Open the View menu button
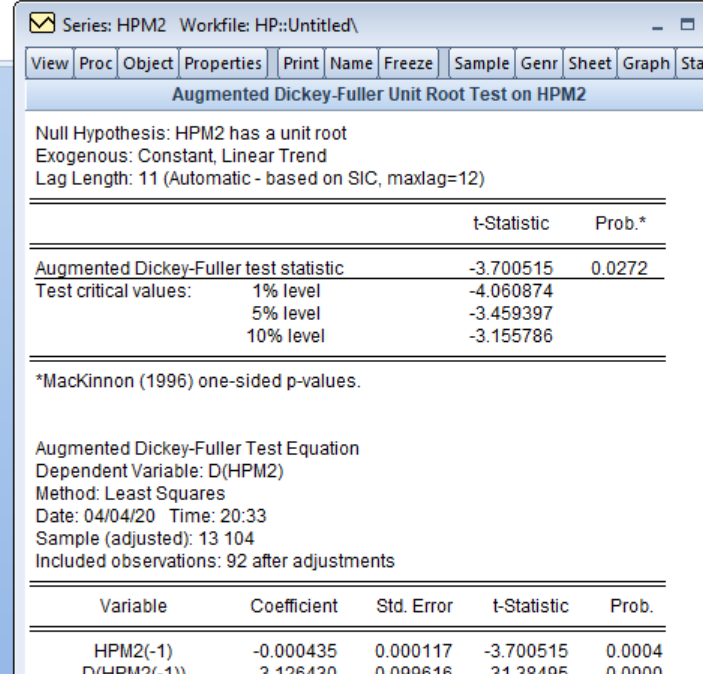The image size is (703, 674). [x=50, y=64]
